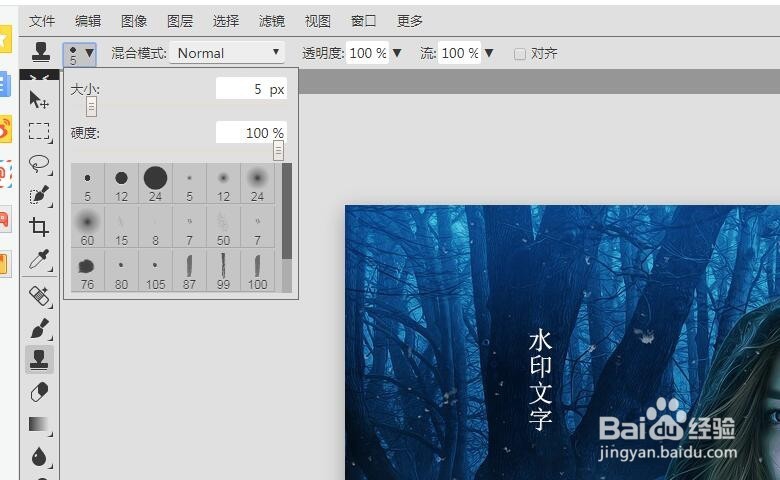Open the 滤镜 menu
The height and width of the screenshot is (480, 780).
(x=272, y=21)
